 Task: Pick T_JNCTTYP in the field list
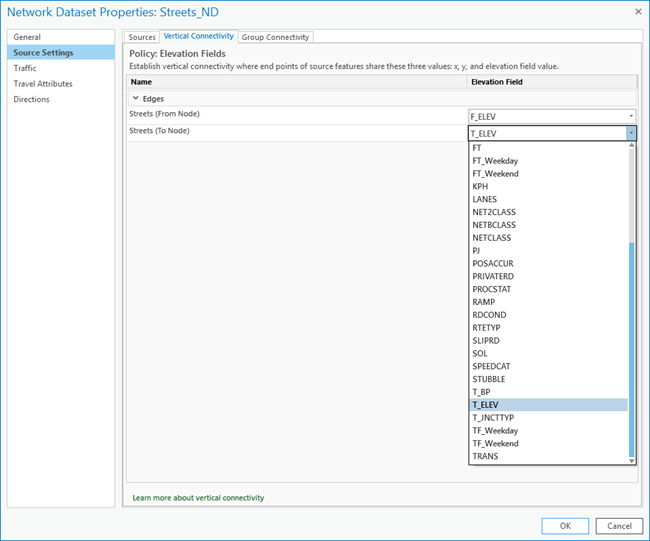pos(492,418)
